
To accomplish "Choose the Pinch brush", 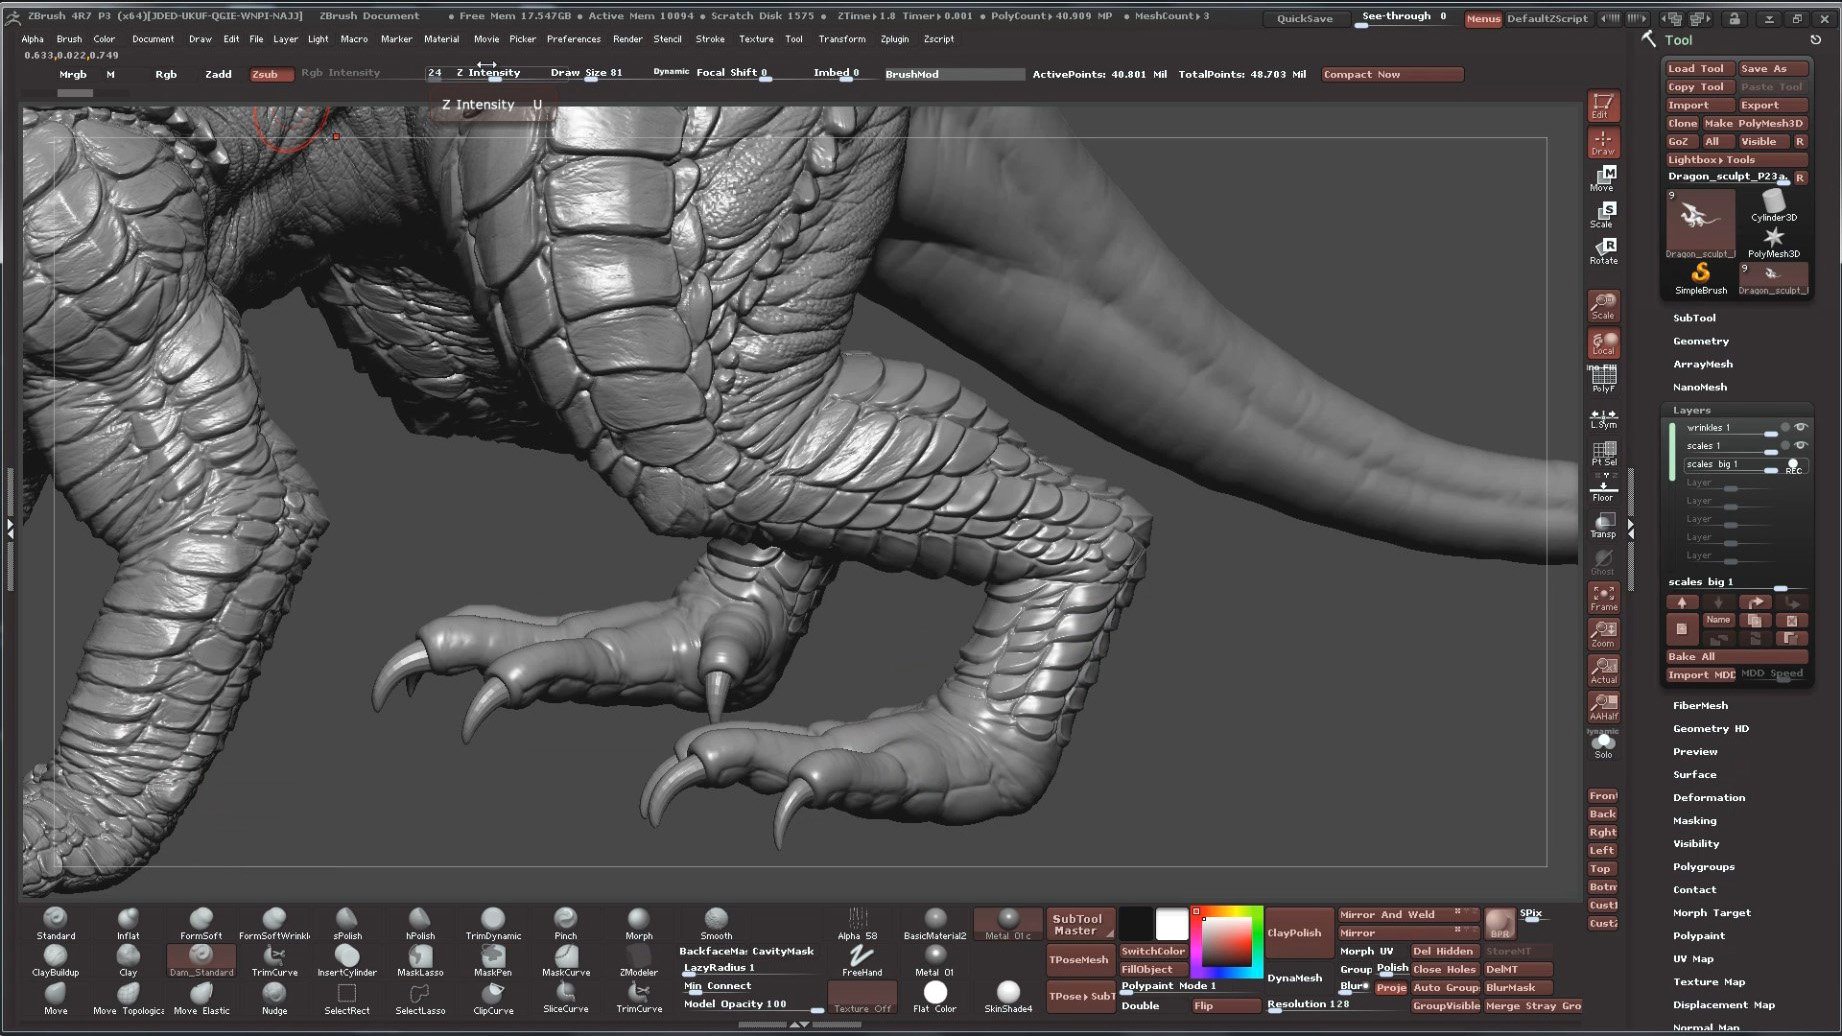I will click(x=565, y=923).
